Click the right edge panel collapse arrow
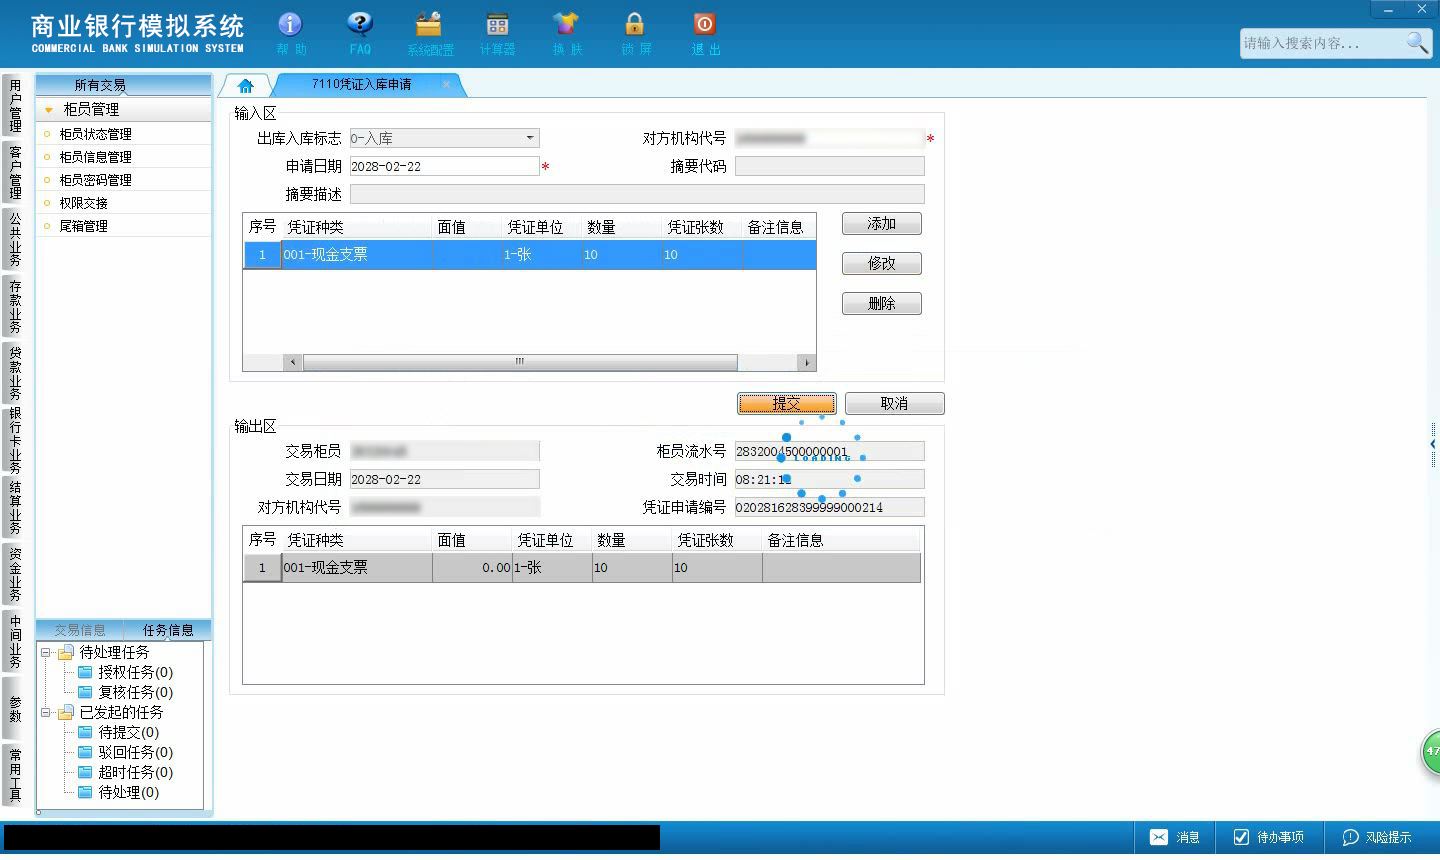This screenshot has height=860, width=1440. click(1433, 443)
